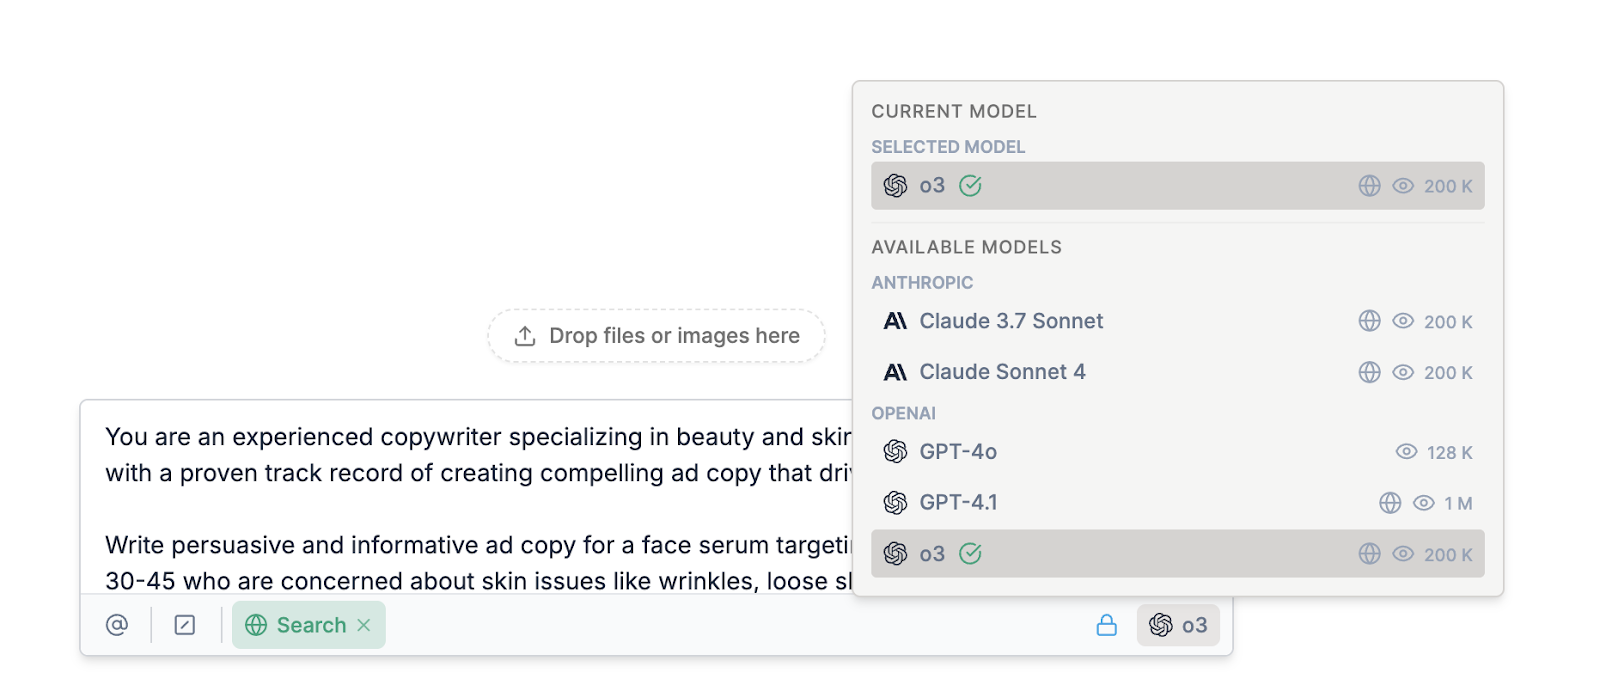Image resolution: width=1600 pixels, height=679 pixels.
Task: Remove the Search toggle using its X
Action: 364,625
